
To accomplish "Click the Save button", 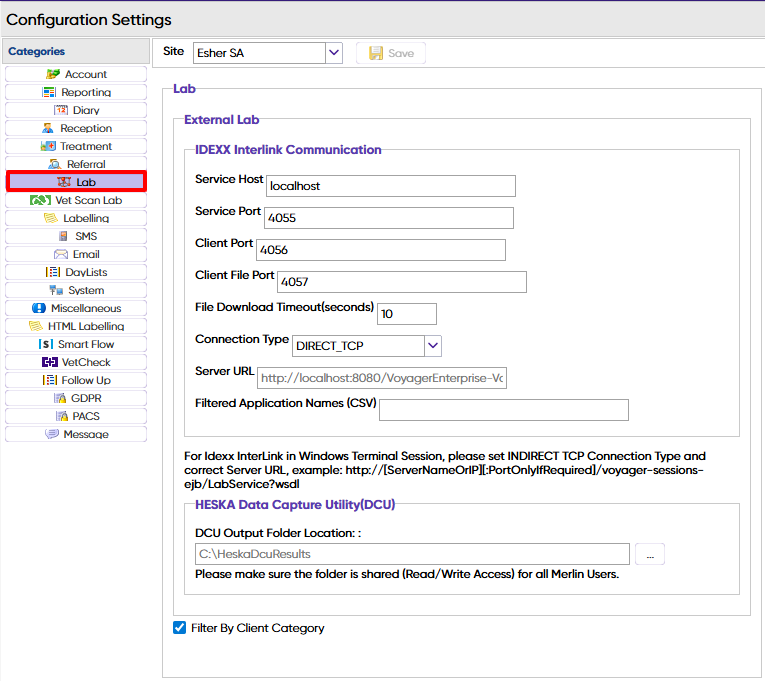I will 390,53.
